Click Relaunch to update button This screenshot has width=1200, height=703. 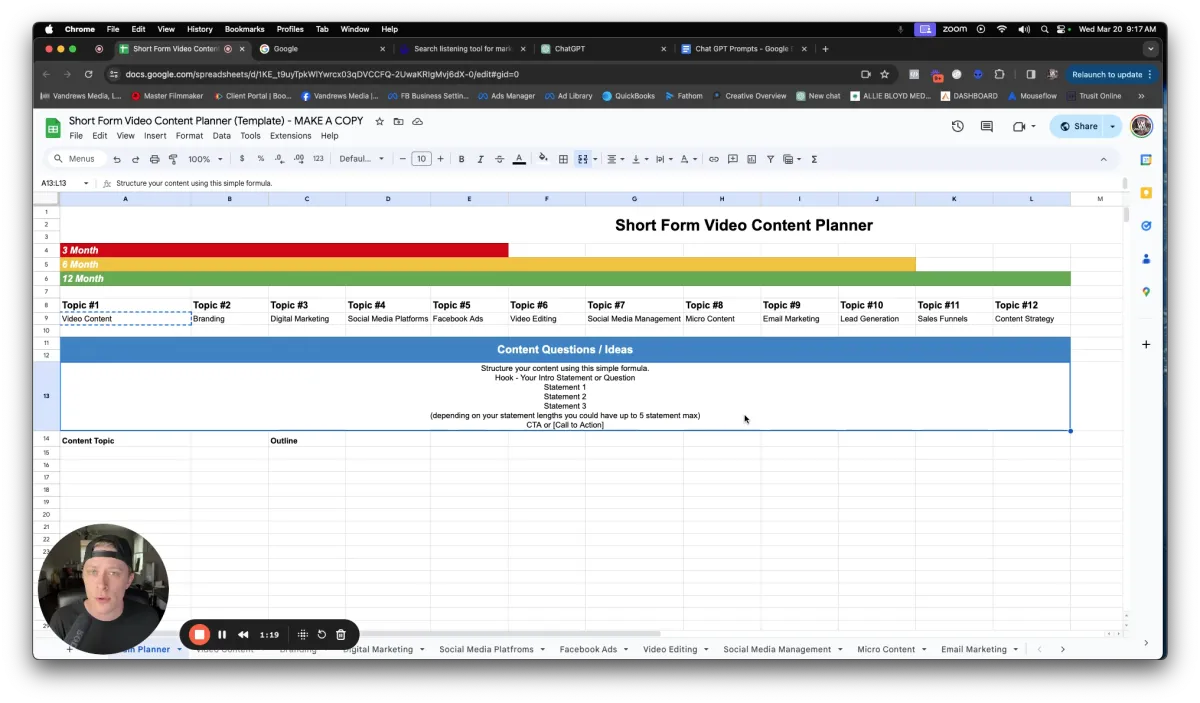click(x=1107, y=74)
